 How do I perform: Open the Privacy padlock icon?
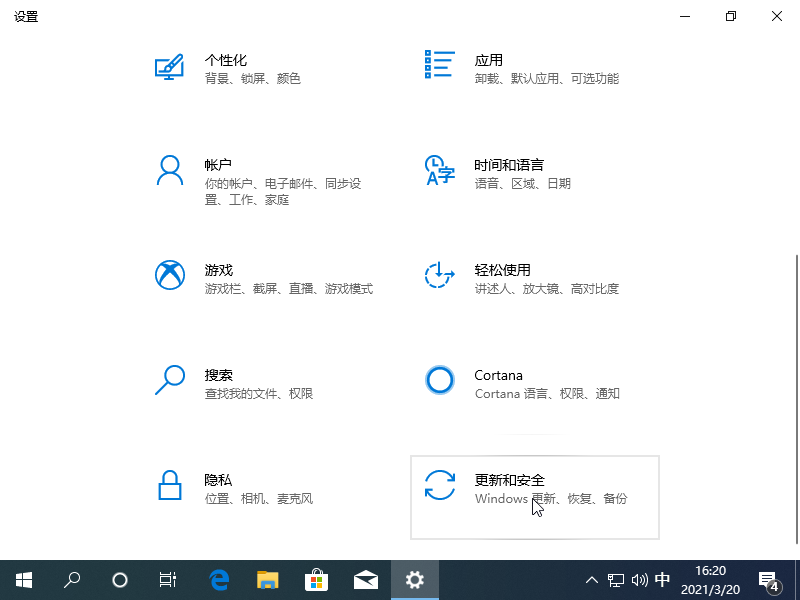coord(169,486)
